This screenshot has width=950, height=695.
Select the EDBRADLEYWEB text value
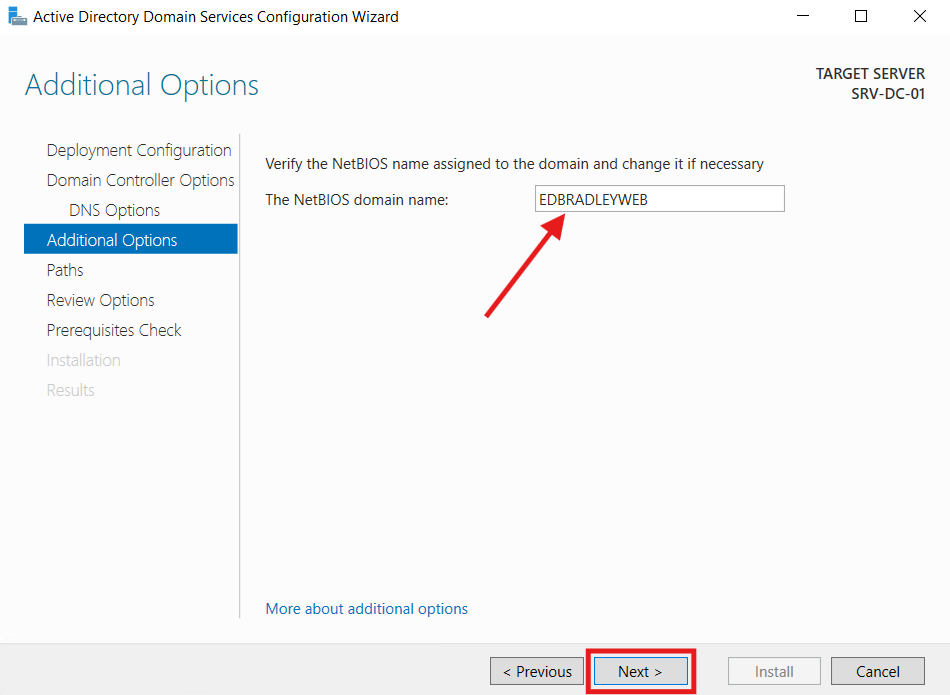(595, 198)
